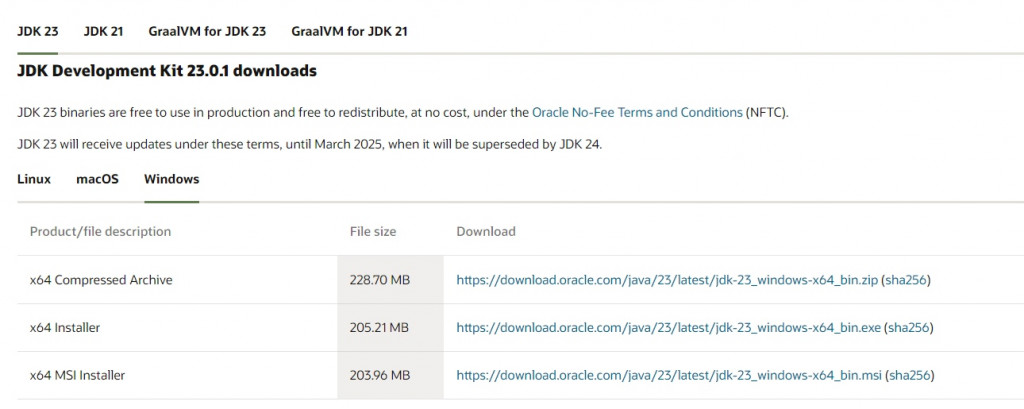Click the 228.70 MB file size cell
This screenshot has height=409, width=1024.
tap(391, 280)
